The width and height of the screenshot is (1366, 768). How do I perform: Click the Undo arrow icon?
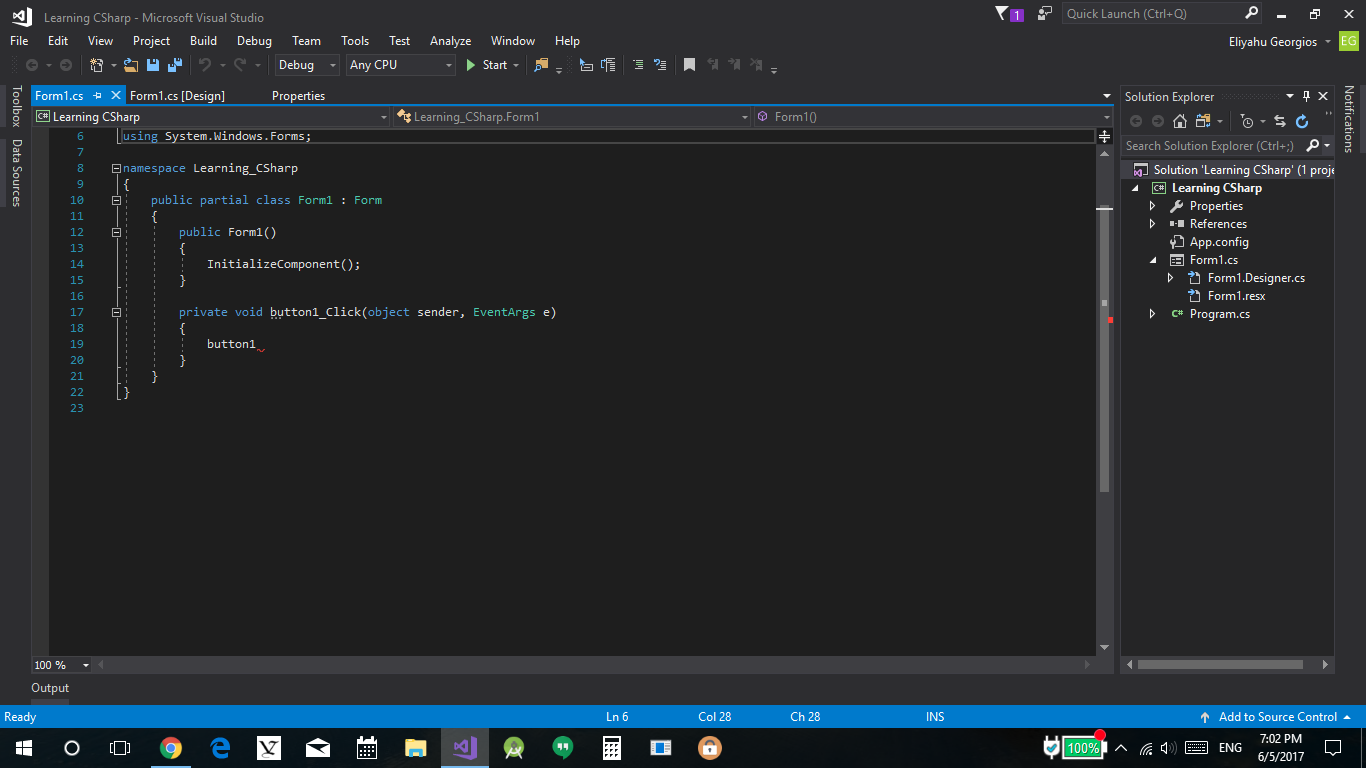pos(204,65)
